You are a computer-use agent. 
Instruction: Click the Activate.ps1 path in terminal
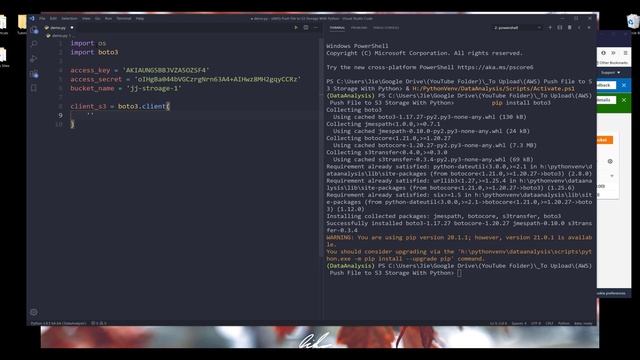pyautogui.click(x=493, y=89)
